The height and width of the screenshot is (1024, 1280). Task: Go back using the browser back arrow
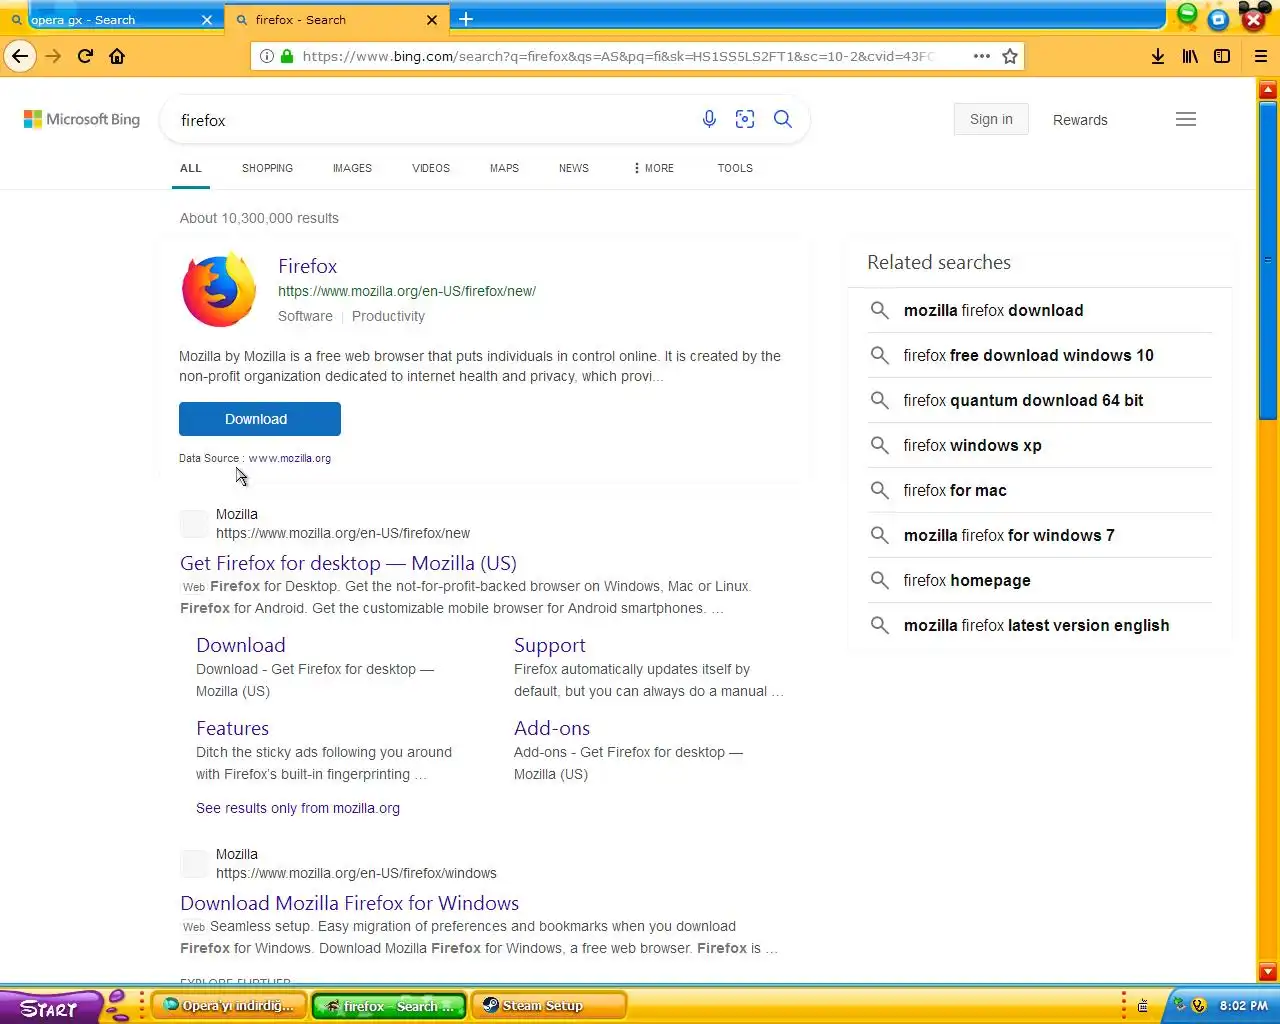(20, 56)
